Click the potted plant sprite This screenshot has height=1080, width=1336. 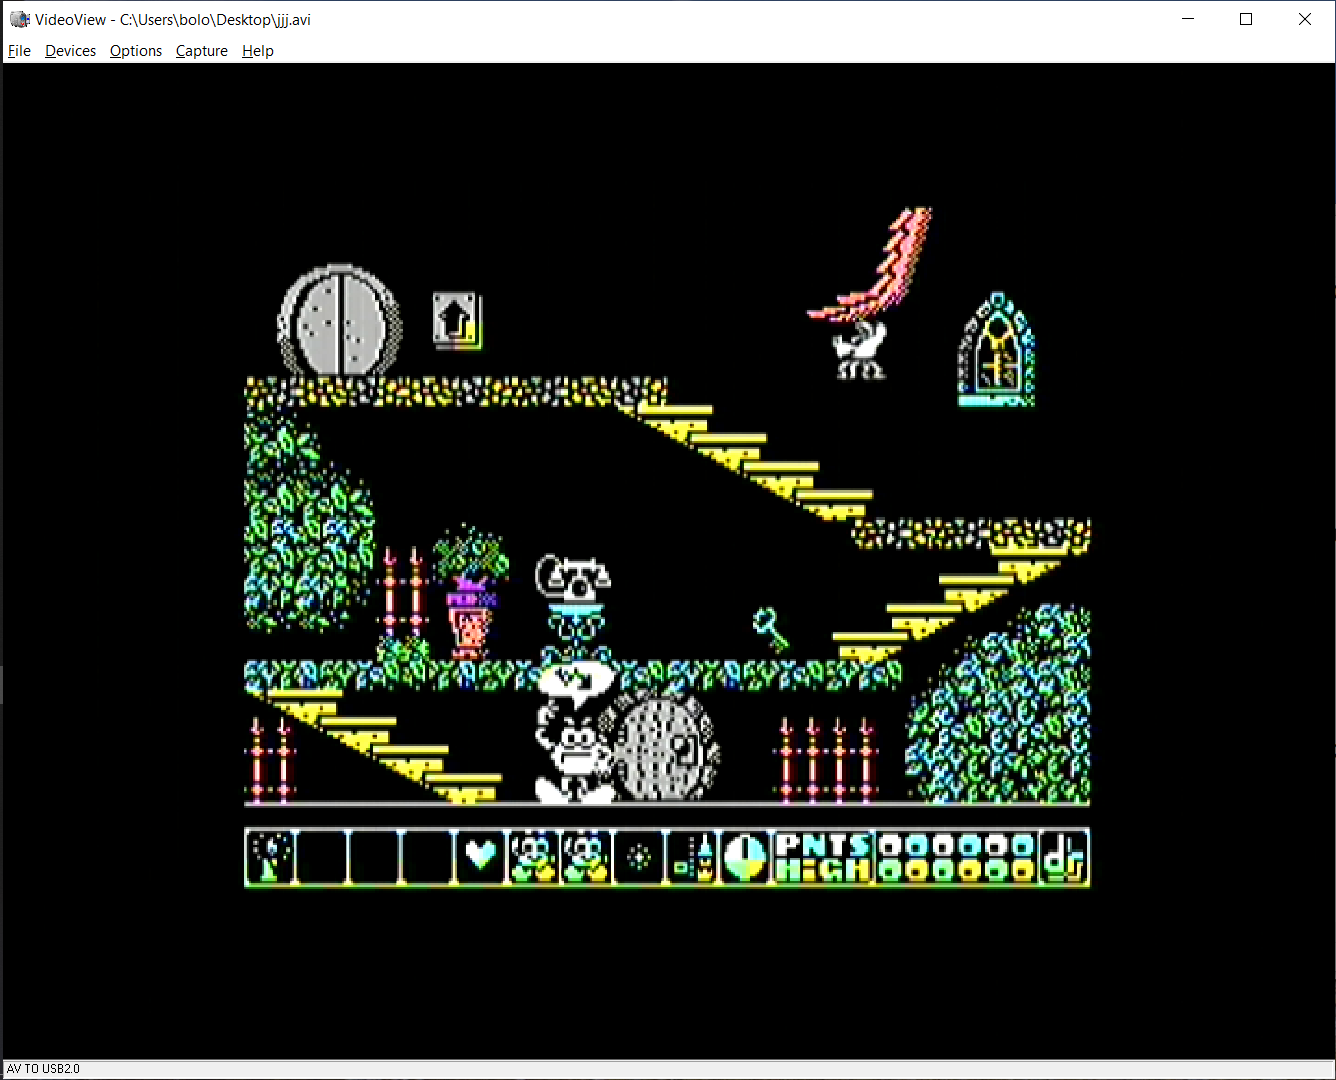pos(470,593)
